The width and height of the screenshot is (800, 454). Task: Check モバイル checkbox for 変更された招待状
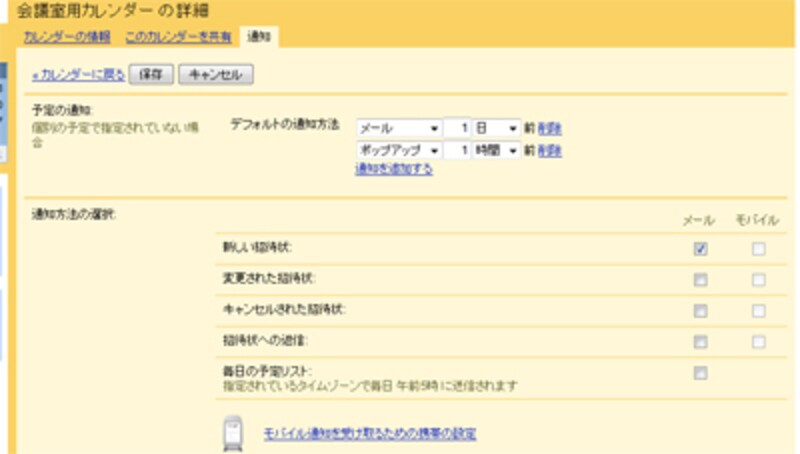click(x=759, y=280)
